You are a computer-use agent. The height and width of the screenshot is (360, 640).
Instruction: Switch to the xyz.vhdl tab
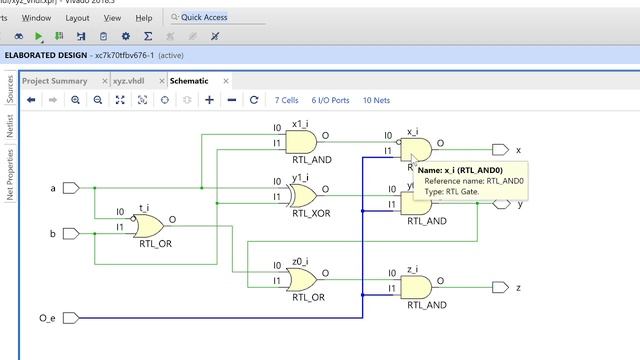(x=129, y=81)
